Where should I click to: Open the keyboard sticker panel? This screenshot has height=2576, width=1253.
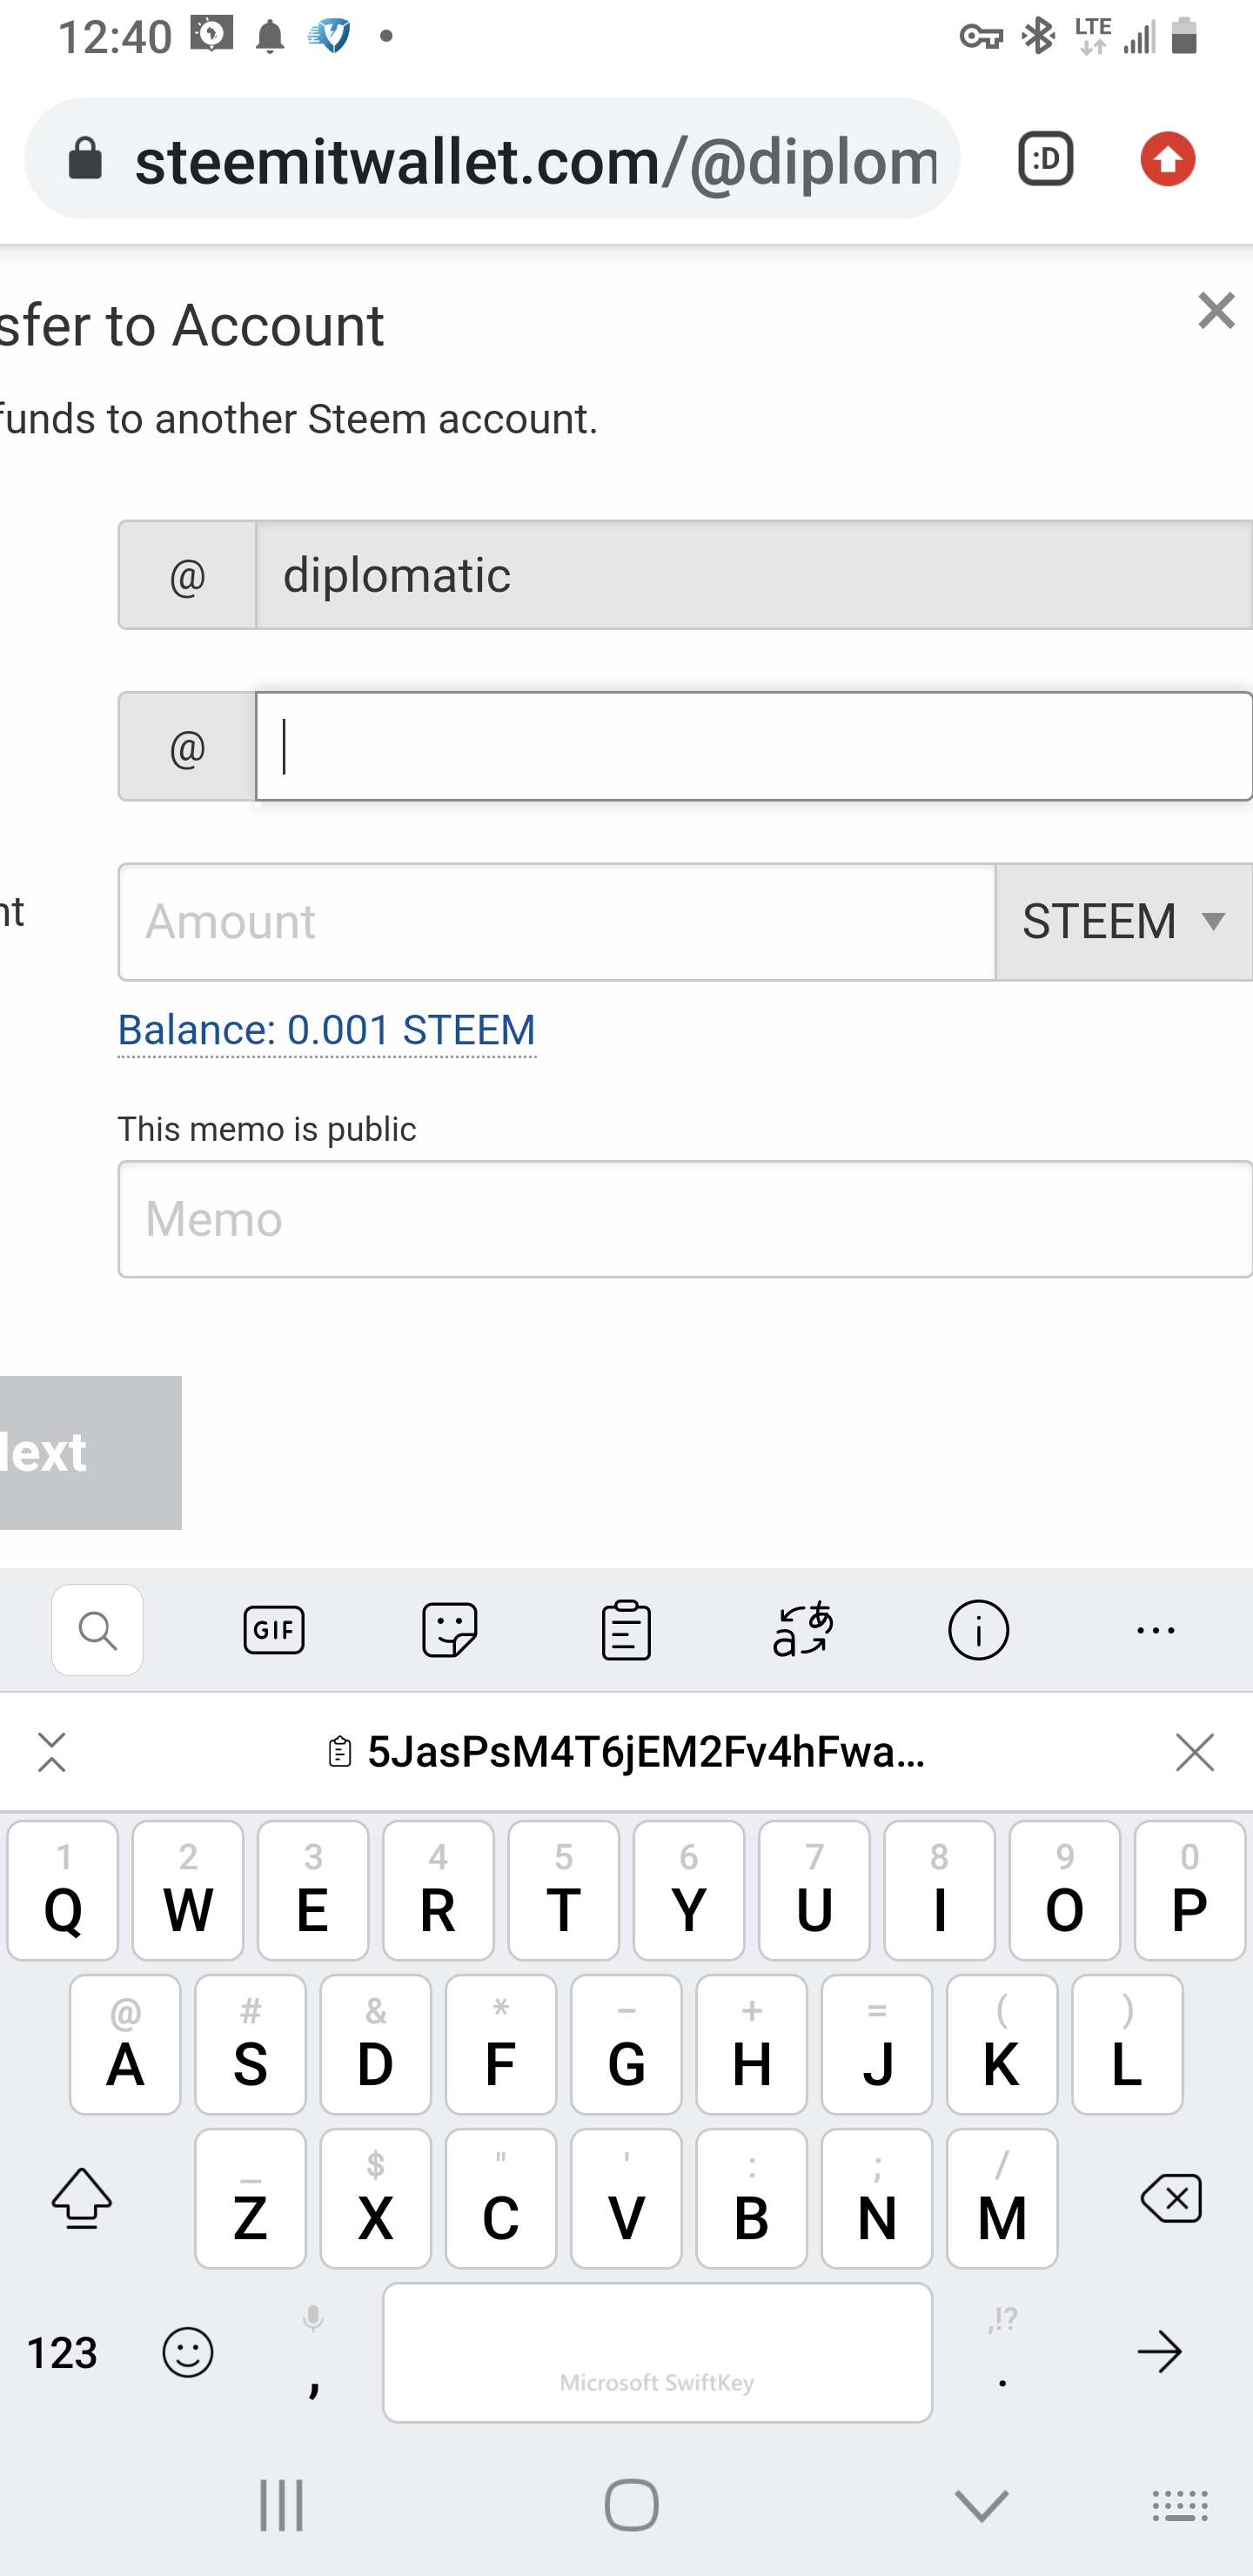point(450,1630)
